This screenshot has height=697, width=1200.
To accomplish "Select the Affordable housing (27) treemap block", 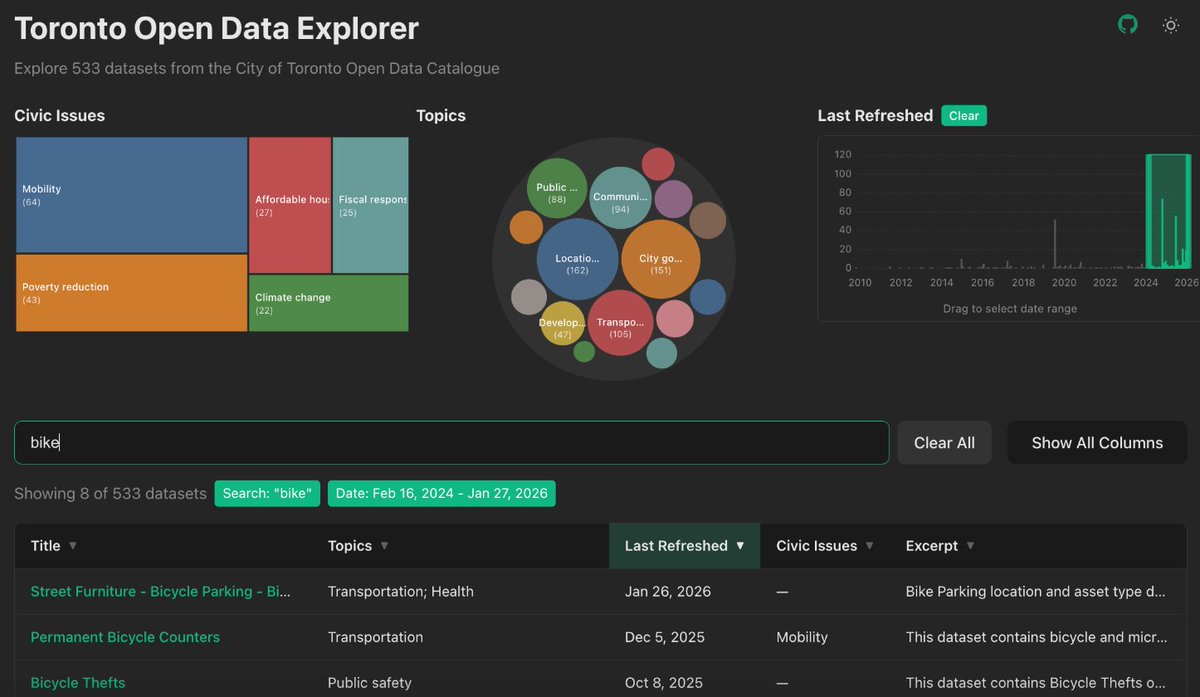I will [290, 205].
